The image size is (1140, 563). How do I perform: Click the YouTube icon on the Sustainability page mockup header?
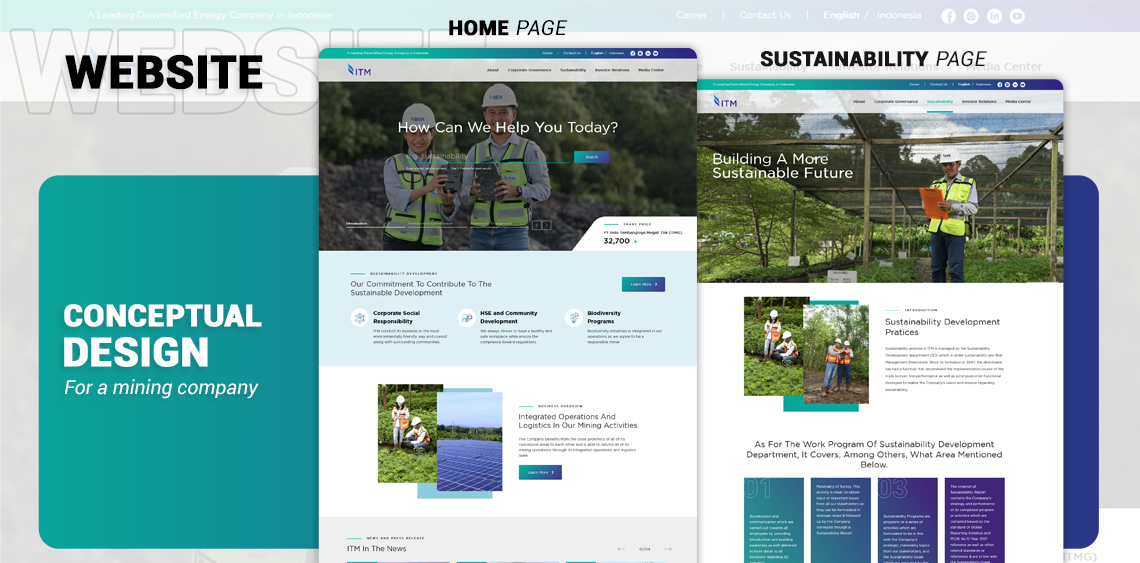click(1022, 84)
